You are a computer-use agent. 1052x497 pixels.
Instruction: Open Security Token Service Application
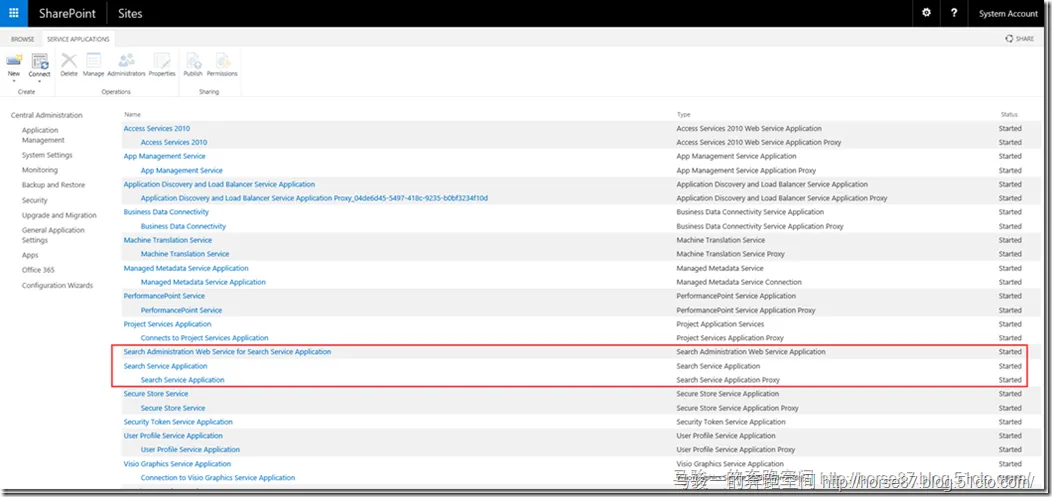point(178,423)
